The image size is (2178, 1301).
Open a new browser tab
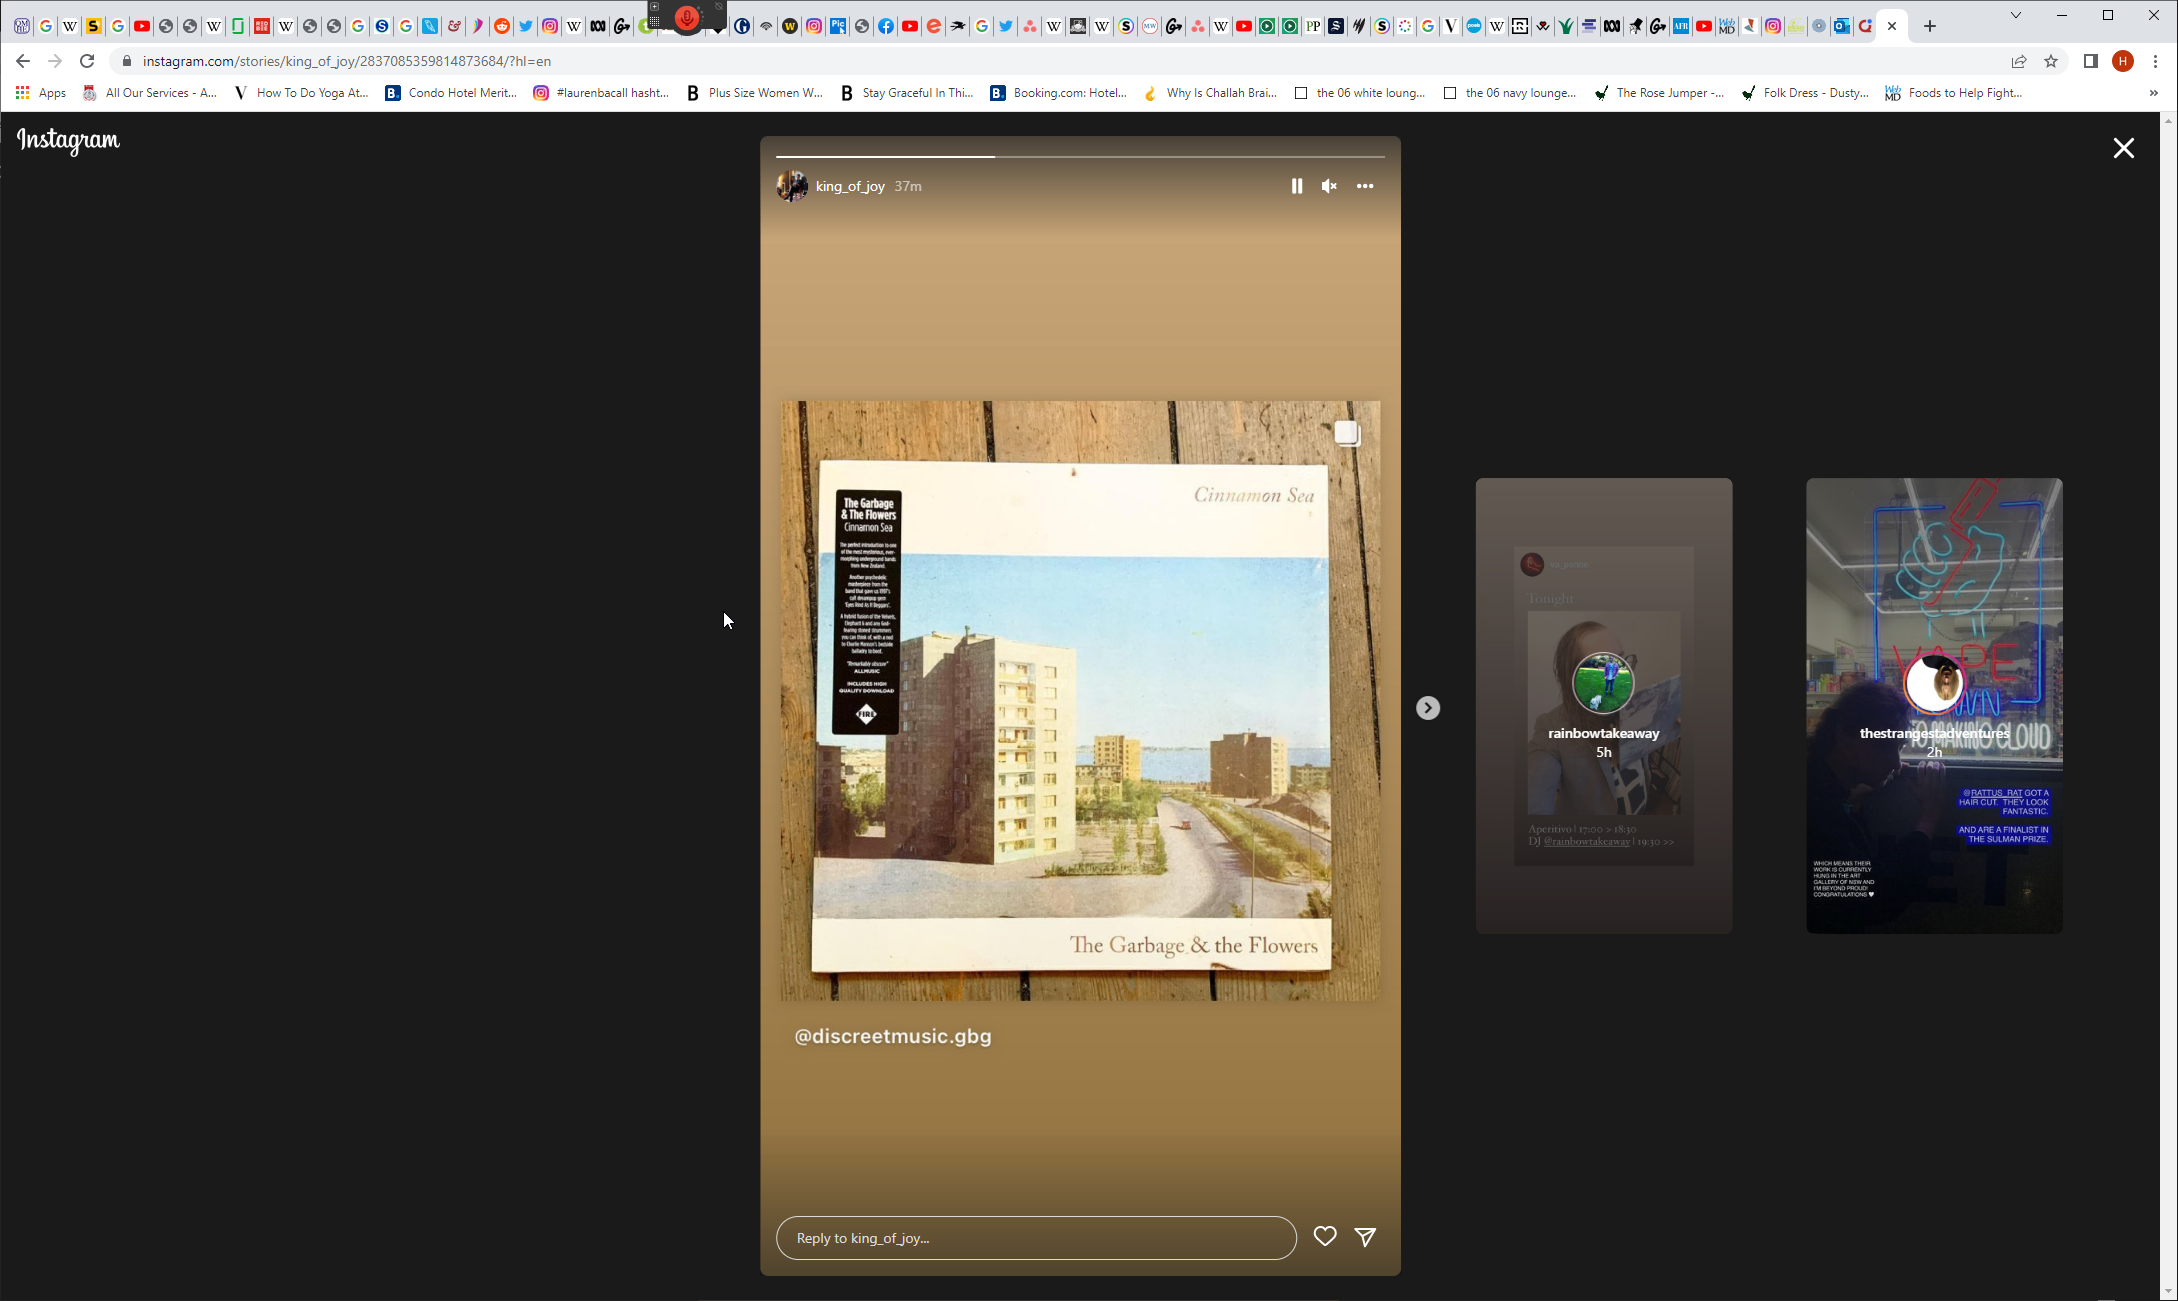point(1930,26)
